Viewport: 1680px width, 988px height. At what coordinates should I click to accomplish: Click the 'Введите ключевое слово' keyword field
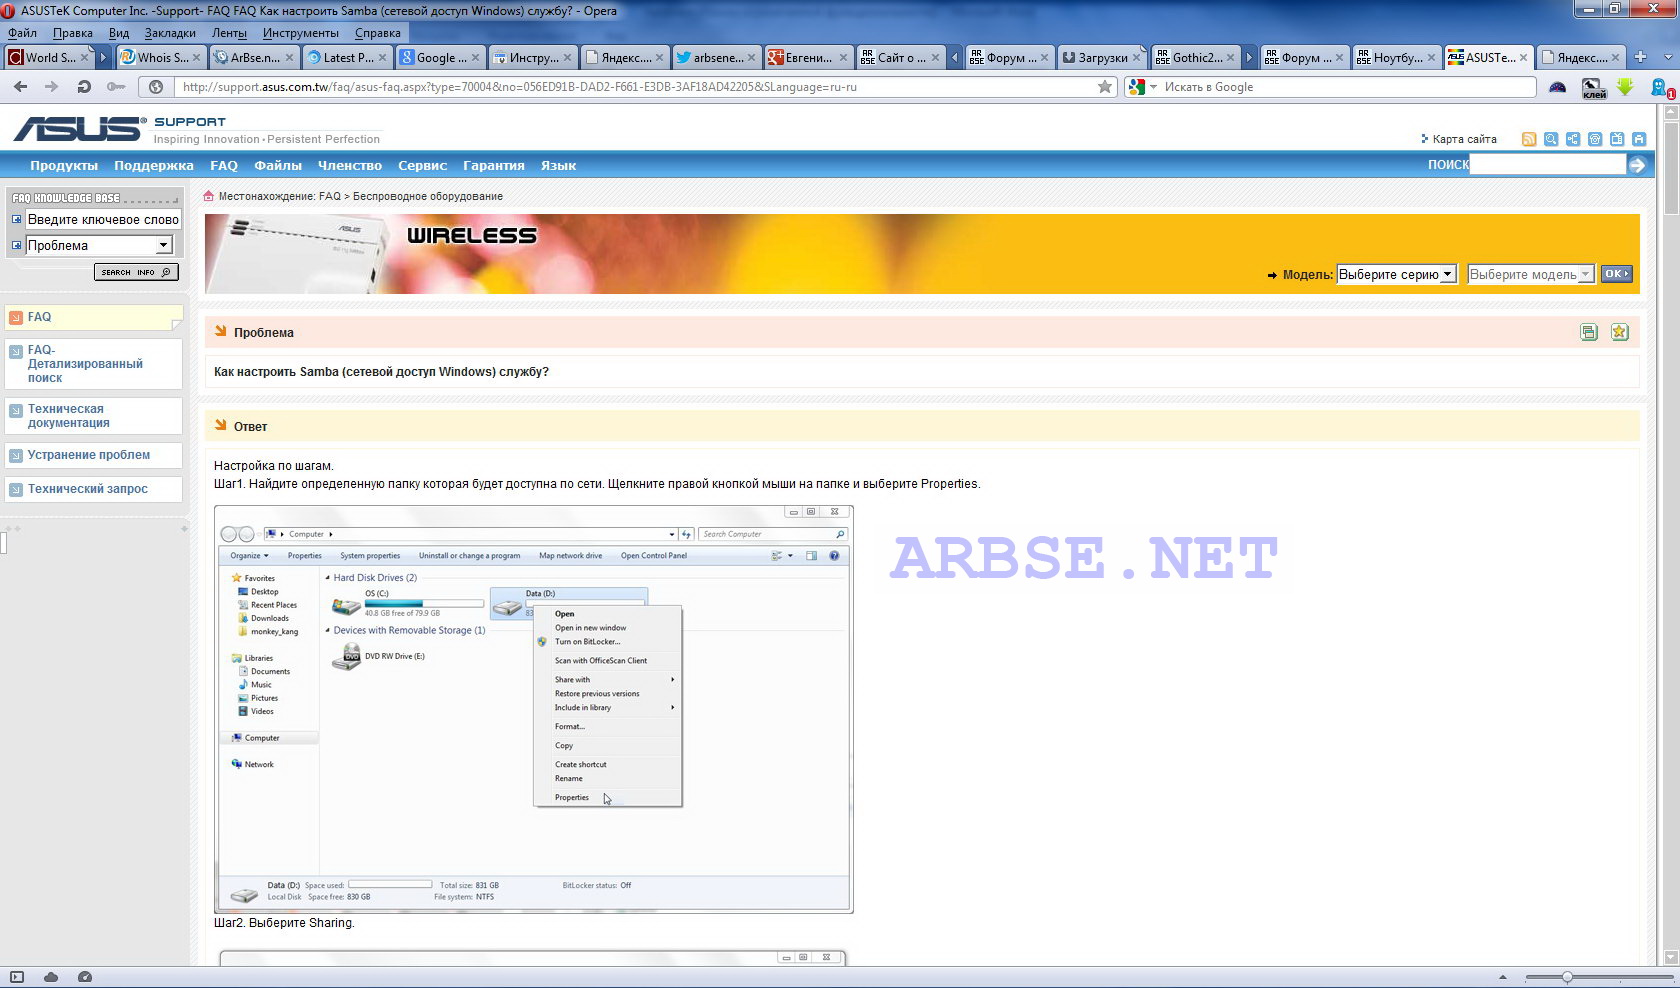(103, 219)
